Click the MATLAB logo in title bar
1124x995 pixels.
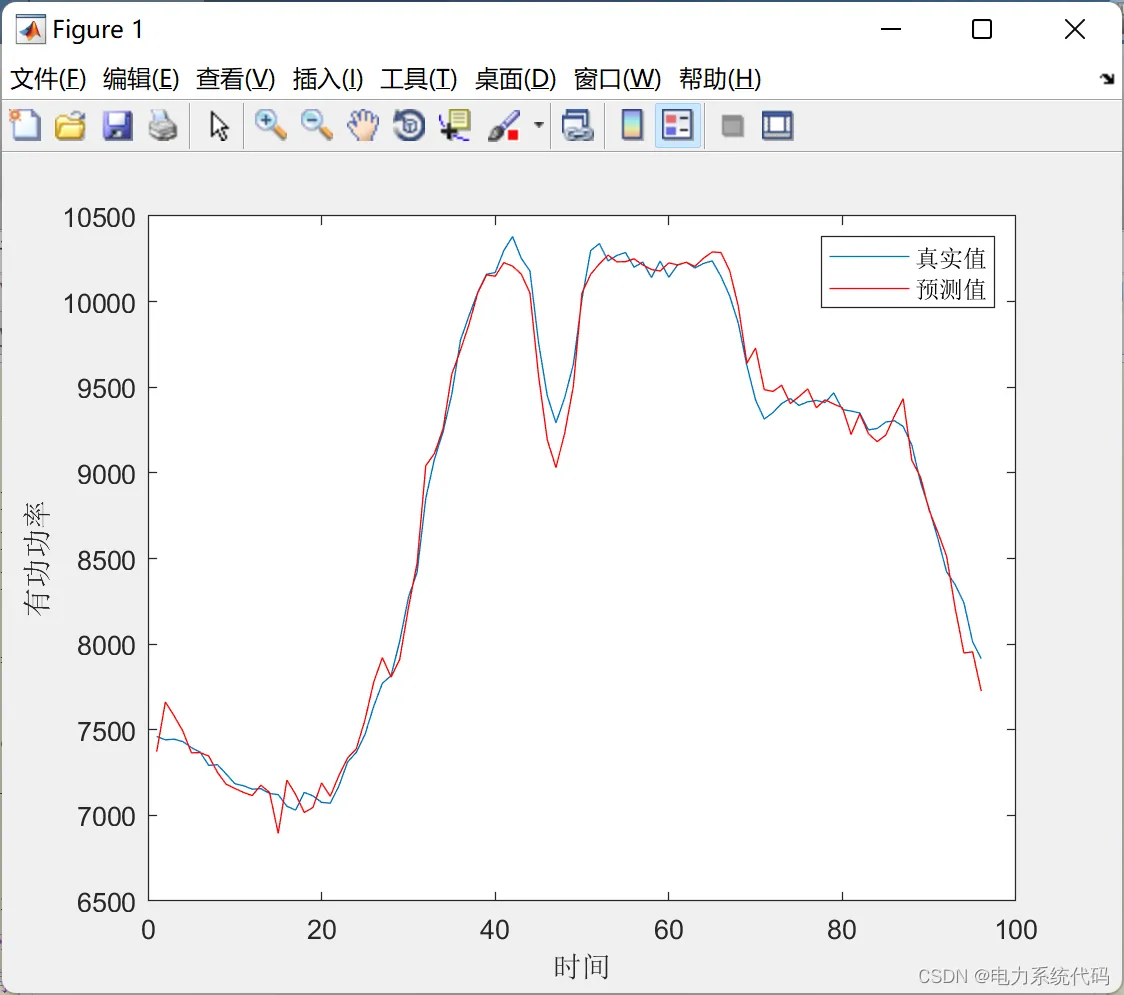coord(30,29)
